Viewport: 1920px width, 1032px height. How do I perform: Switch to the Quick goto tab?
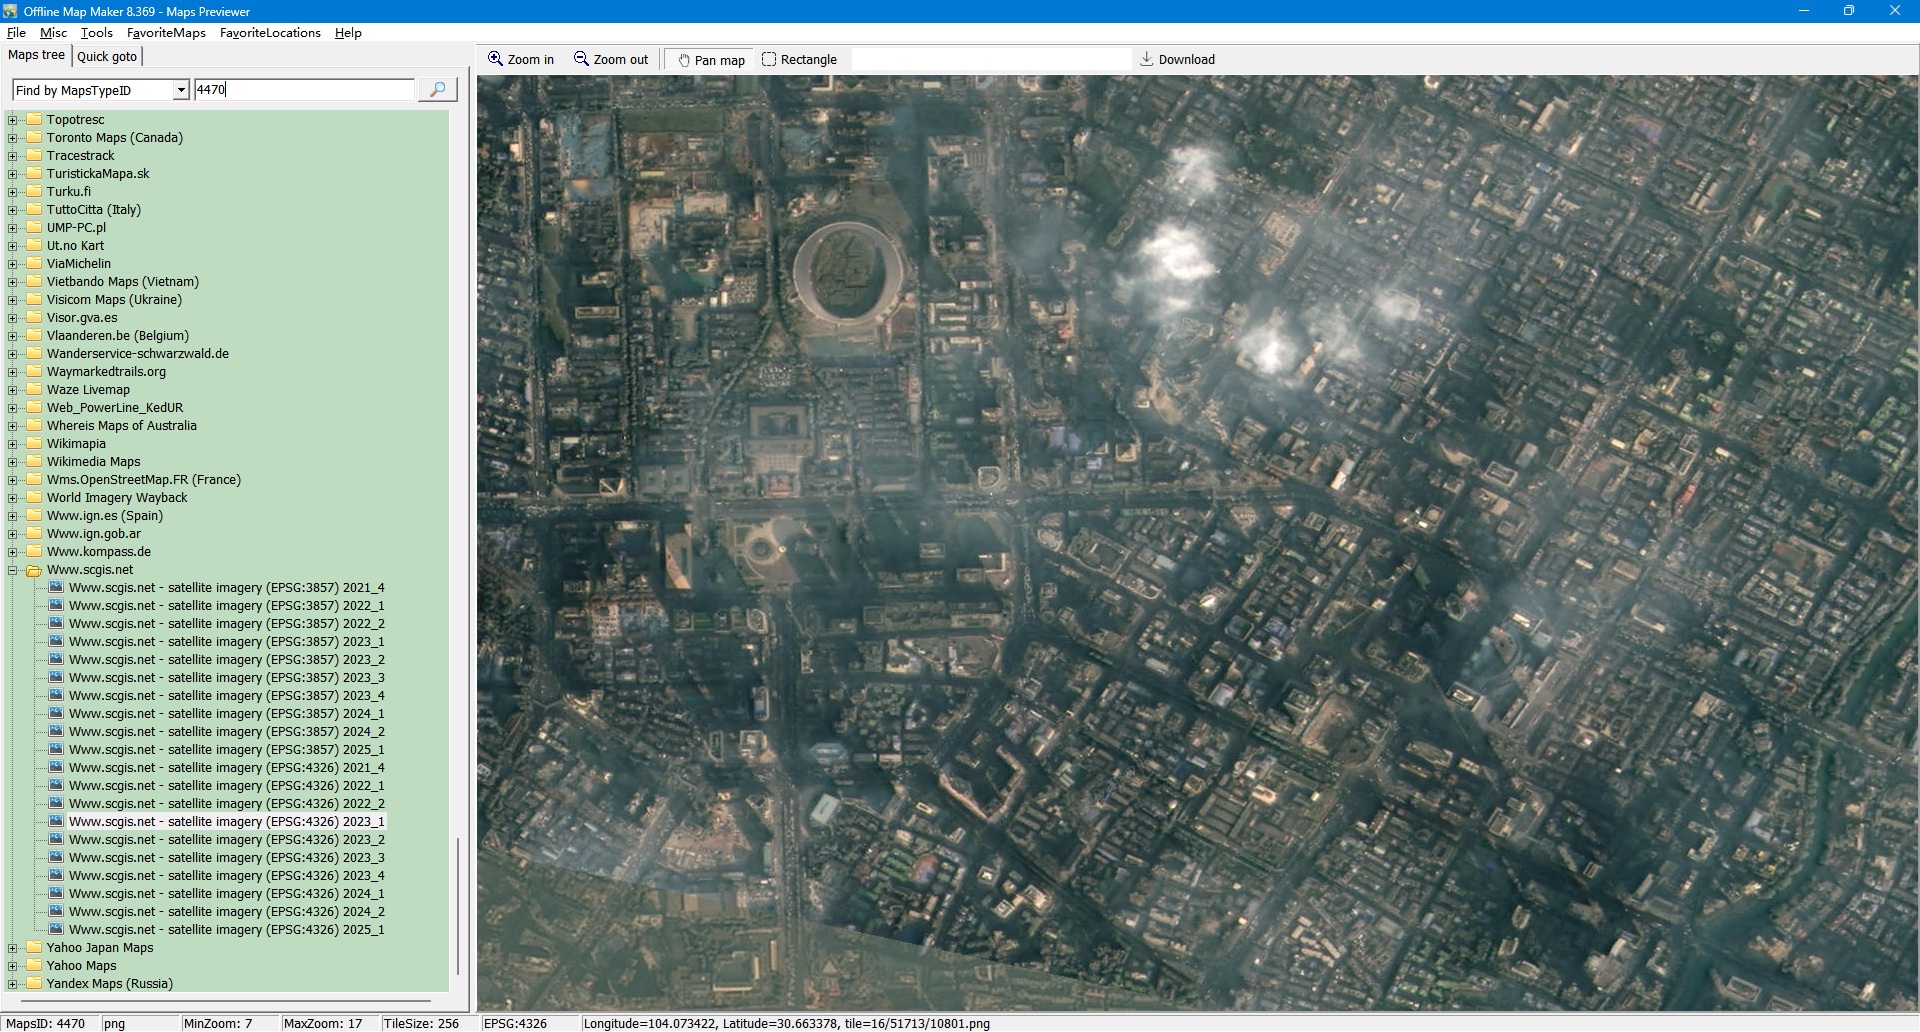107,57
